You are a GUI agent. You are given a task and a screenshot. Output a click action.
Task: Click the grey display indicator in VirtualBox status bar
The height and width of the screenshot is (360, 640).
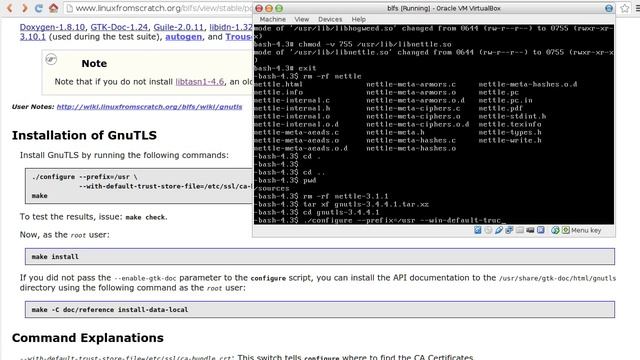click(x=520, y=230)
